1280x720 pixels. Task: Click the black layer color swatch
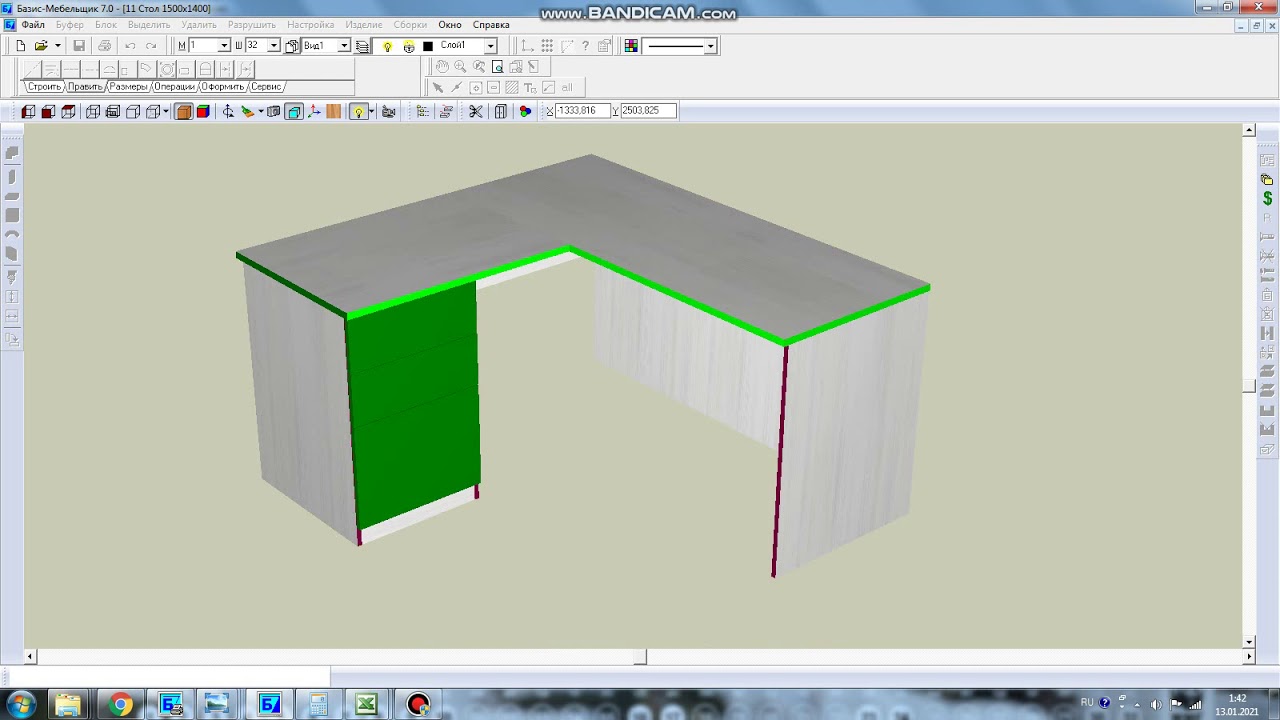[428, 46]
